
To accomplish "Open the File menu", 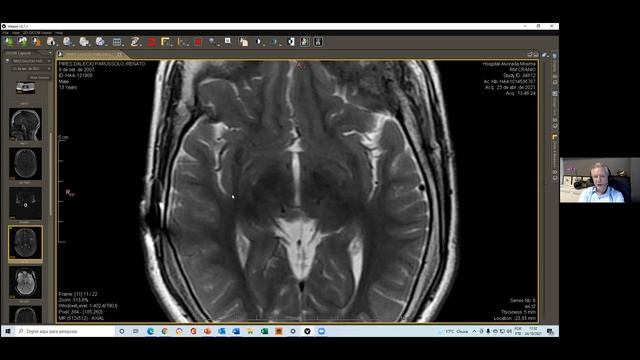I will point(5,33).
